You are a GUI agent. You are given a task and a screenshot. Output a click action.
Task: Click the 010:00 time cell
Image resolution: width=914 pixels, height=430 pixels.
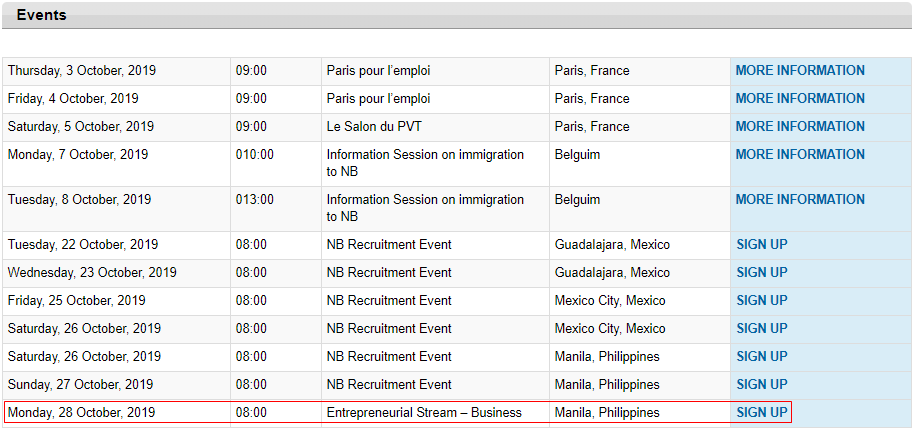coord(255,155)
